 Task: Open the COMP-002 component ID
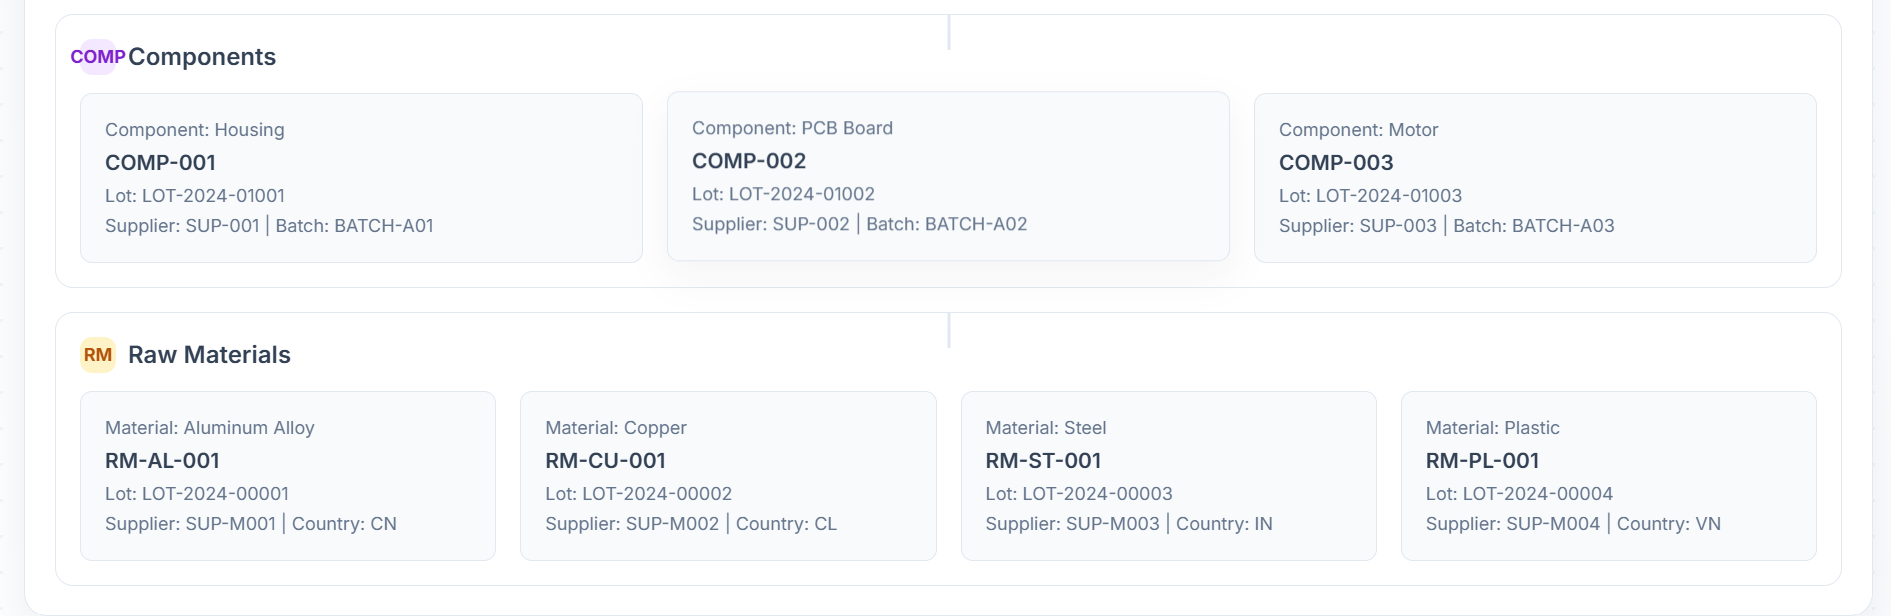[x=748, y=161]
